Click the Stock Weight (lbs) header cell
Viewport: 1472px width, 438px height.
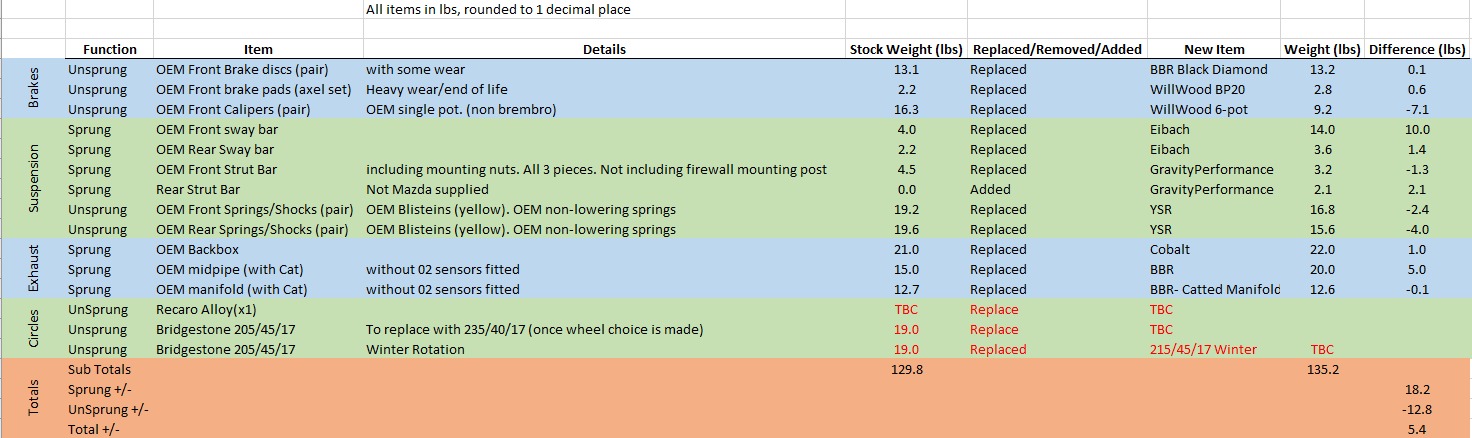click(x=906, y=49)
